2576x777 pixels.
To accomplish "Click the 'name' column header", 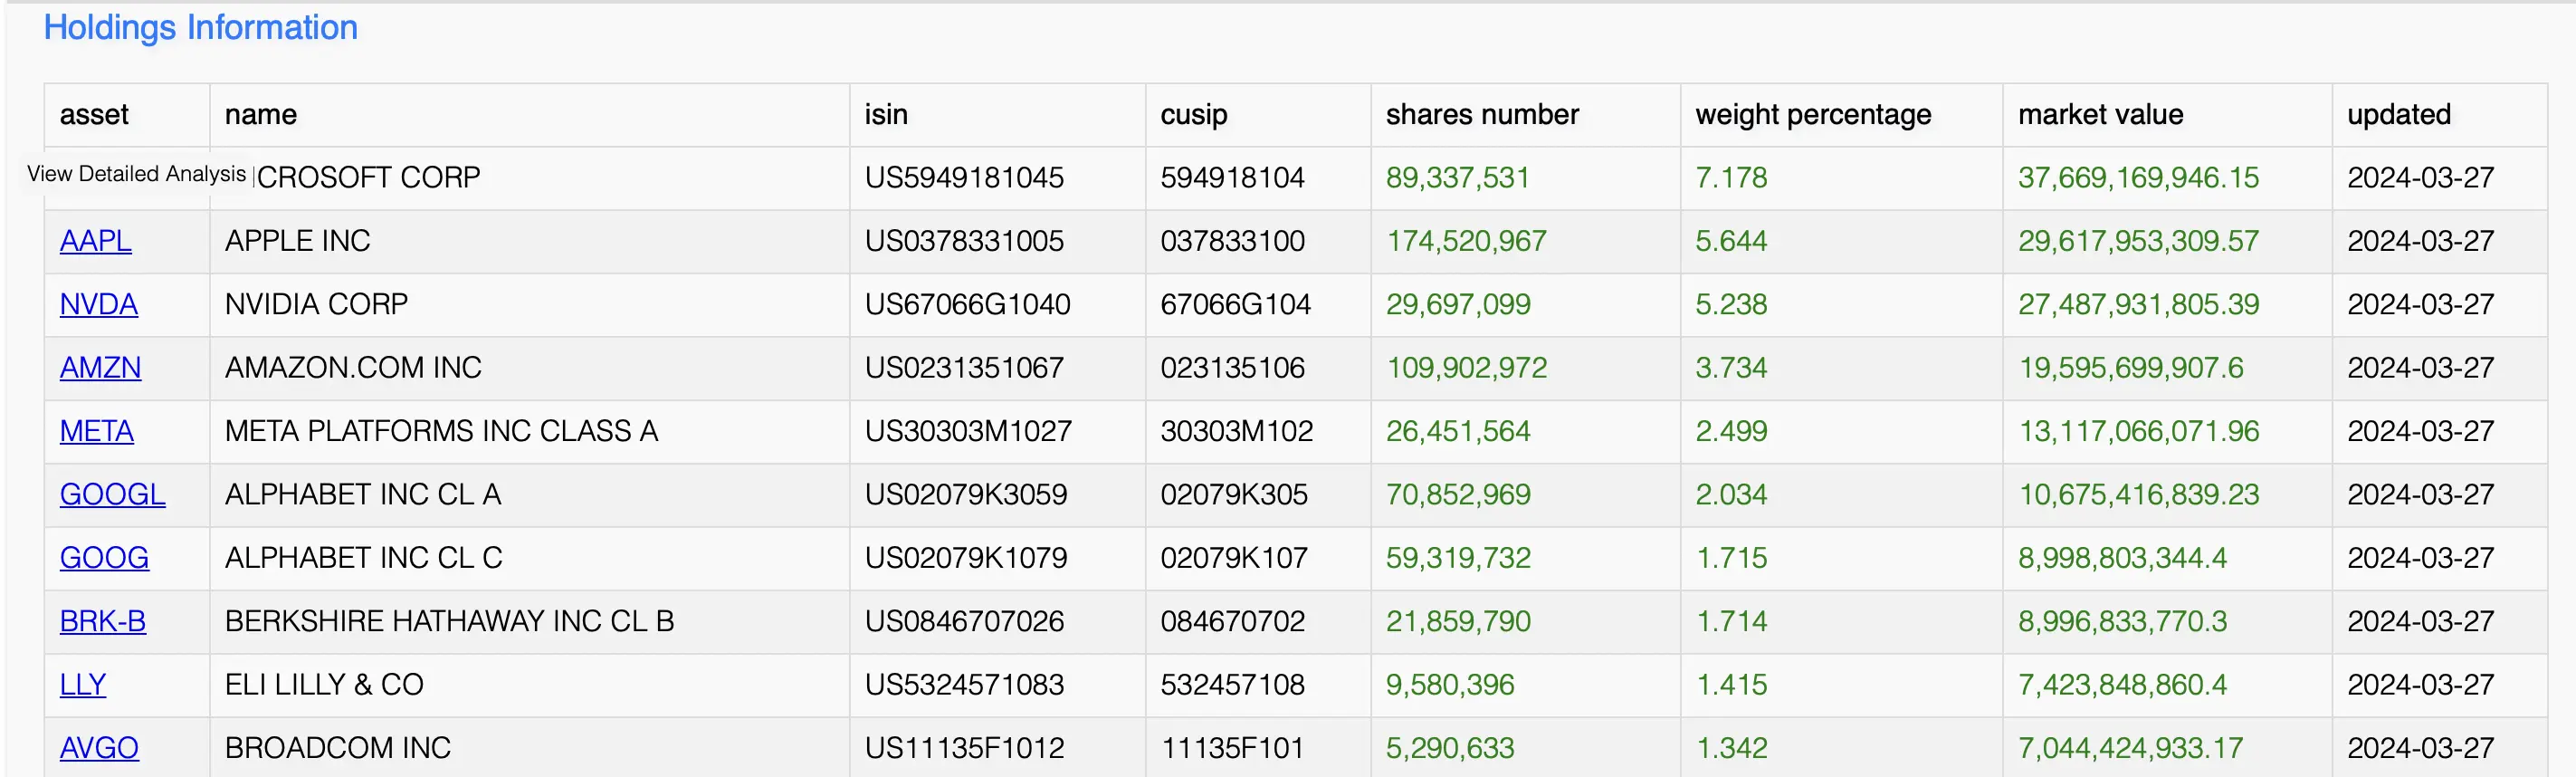I will [x=260, y=115].
